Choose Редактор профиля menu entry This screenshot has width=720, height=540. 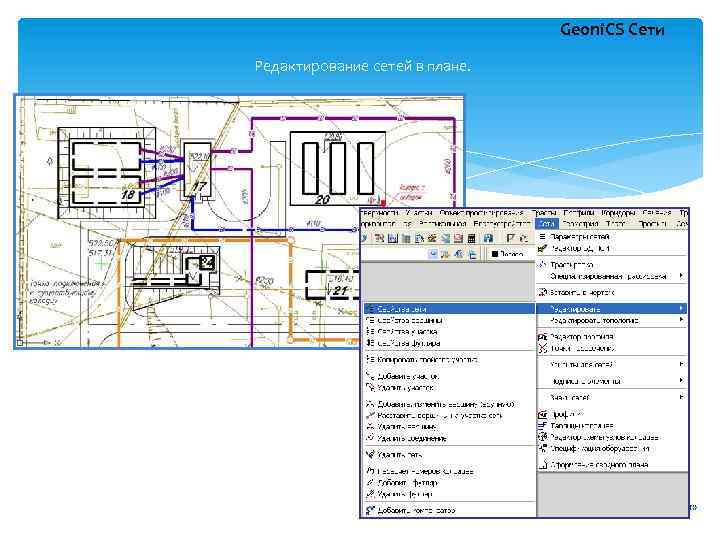582,337
